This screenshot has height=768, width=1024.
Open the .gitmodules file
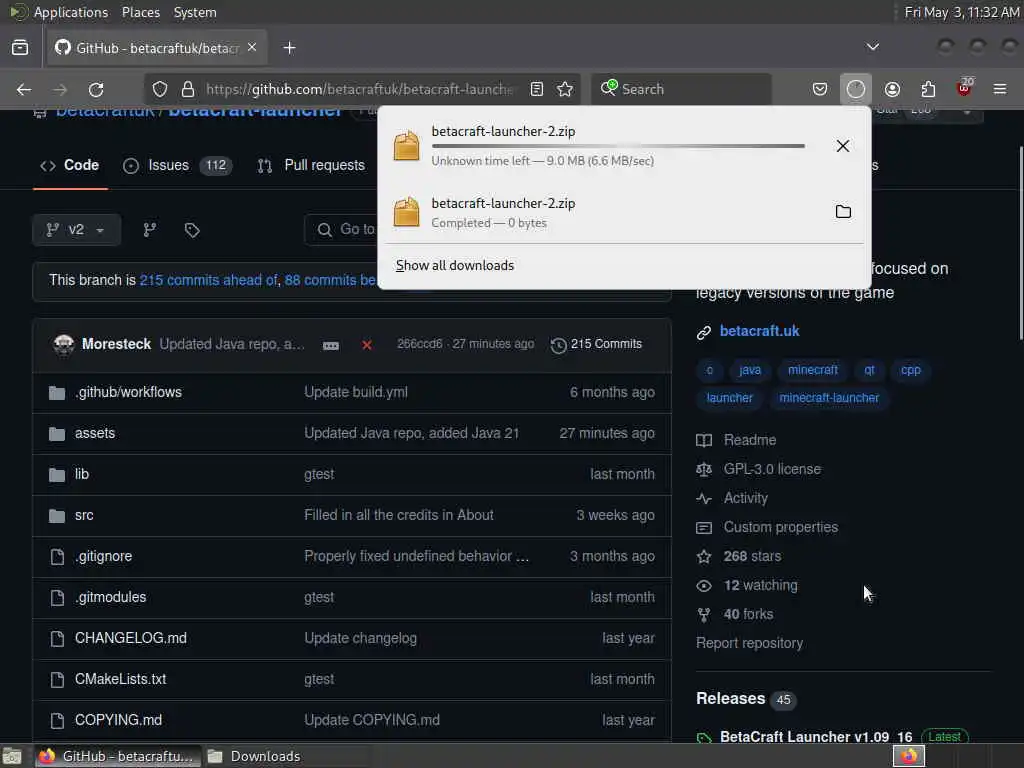[110, 597]
